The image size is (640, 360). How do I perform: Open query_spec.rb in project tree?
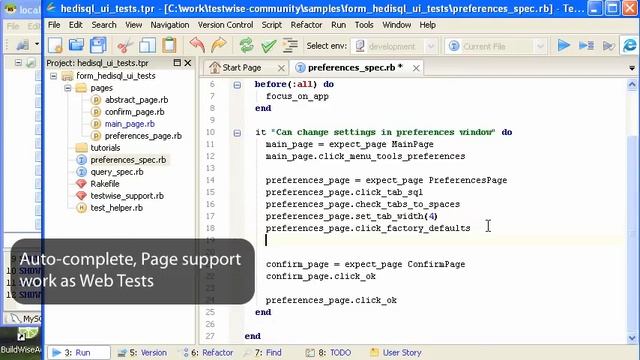(117, 172)
